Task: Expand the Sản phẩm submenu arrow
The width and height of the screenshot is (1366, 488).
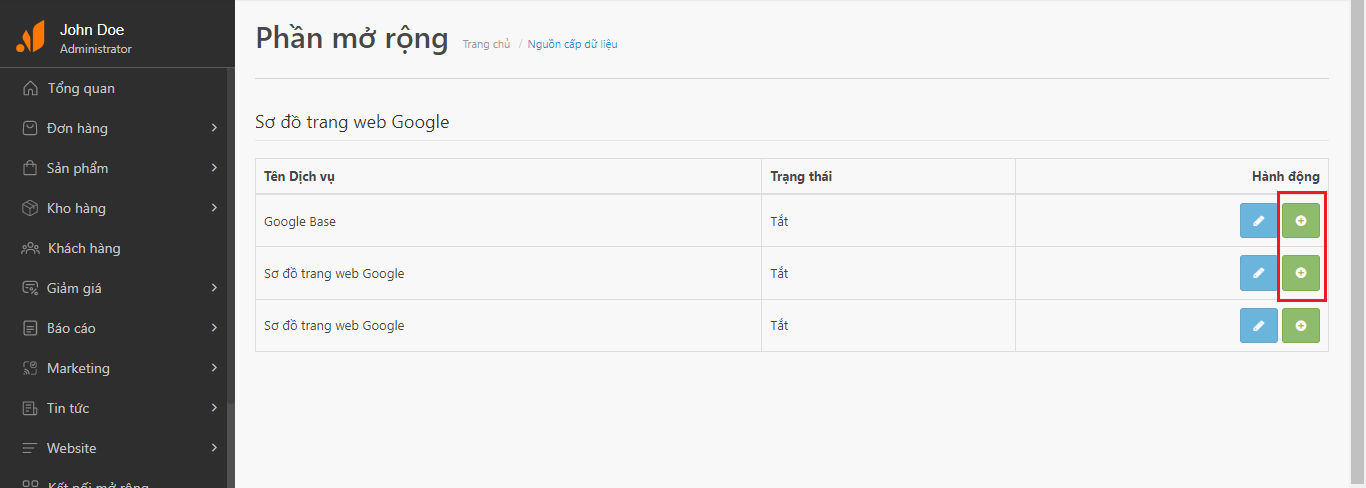Action: click(x=214, y=168)
